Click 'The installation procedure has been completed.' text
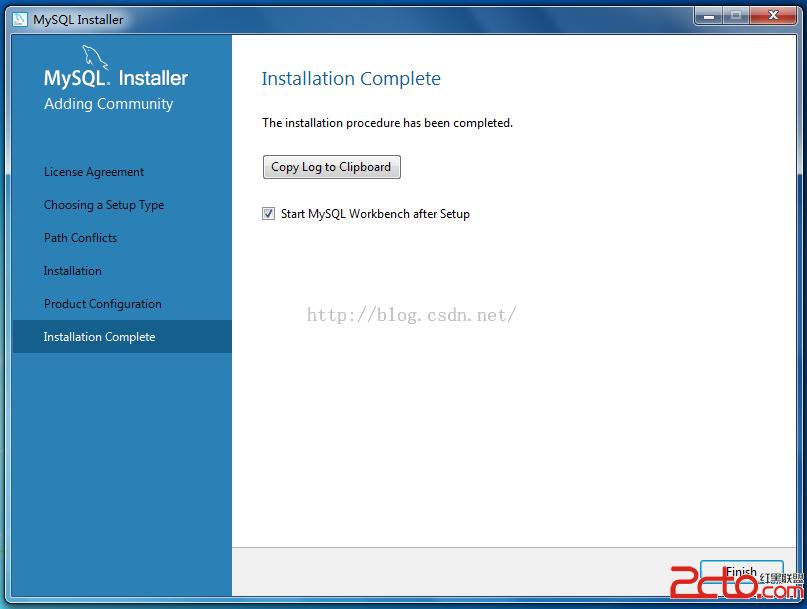The width and height of the screenshot is (807, 609). click(388, 123)
